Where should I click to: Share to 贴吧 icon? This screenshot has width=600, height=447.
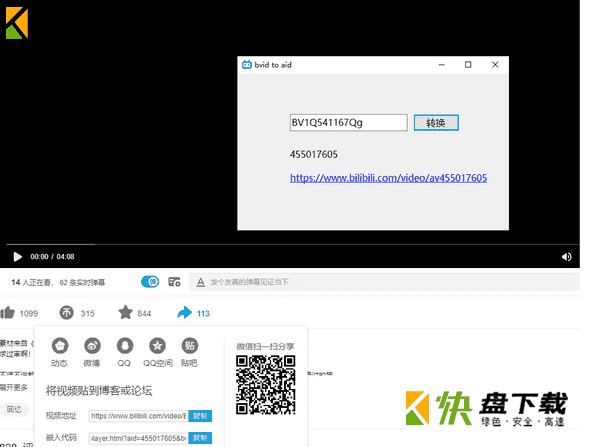point(190,346)
